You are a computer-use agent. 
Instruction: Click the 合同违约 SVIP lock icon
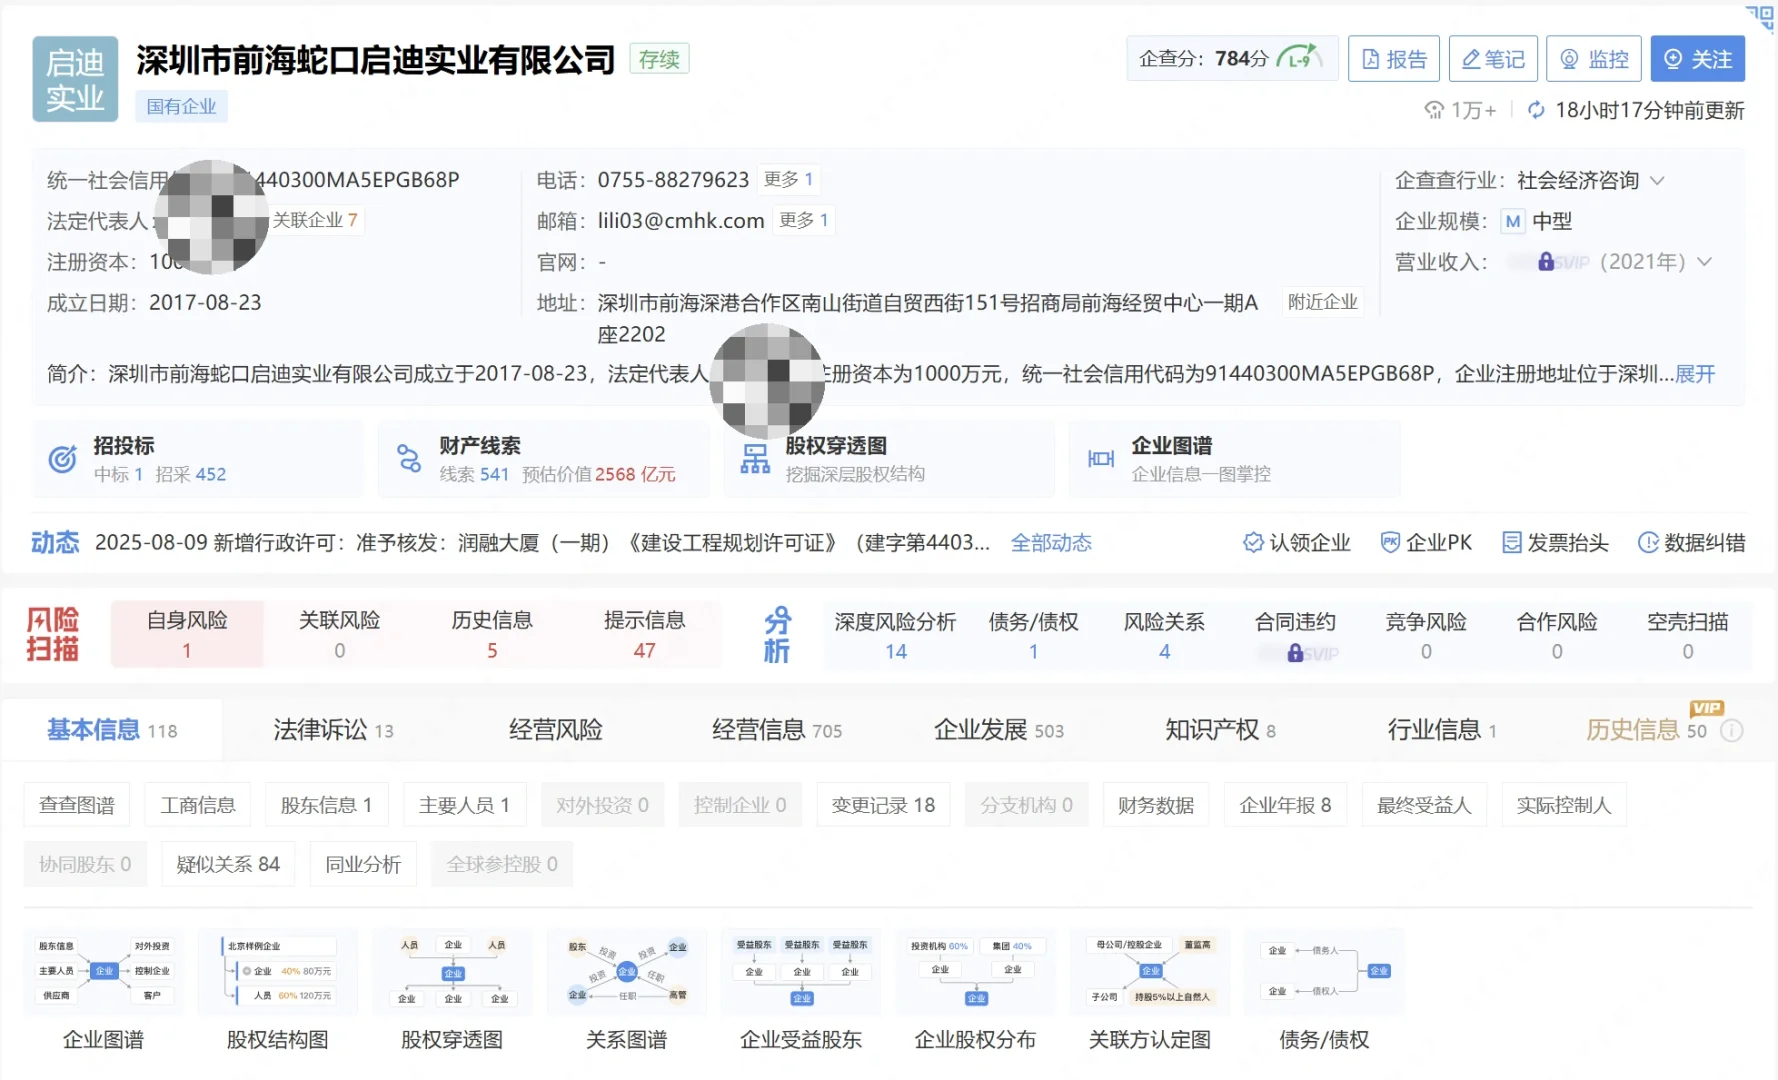tap(1295, 653)
